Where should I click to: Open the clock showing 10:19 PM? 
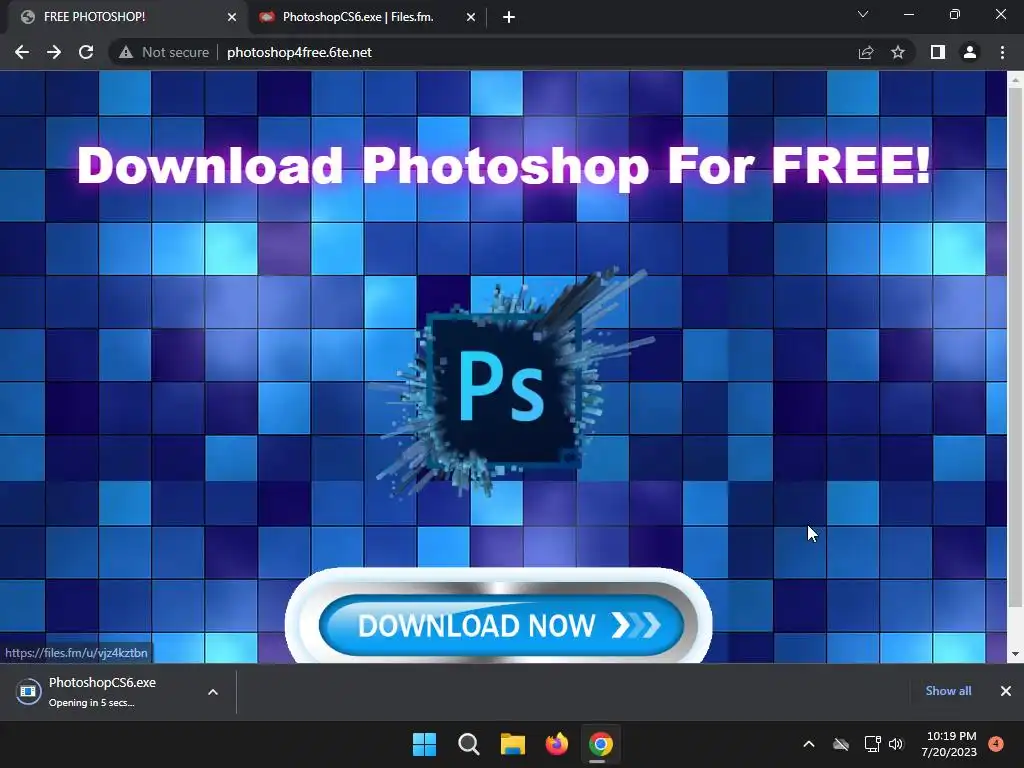click(949, 744)
